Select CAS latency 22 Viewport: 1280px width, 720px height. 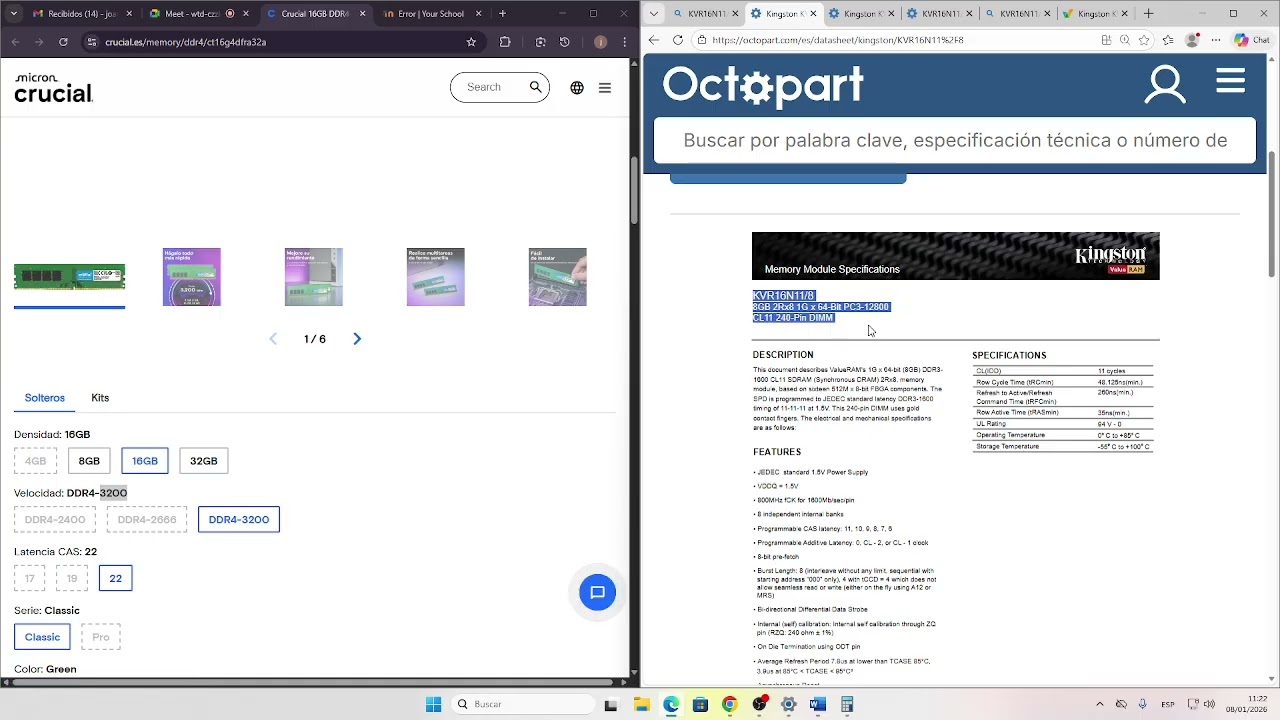[116, 578]
